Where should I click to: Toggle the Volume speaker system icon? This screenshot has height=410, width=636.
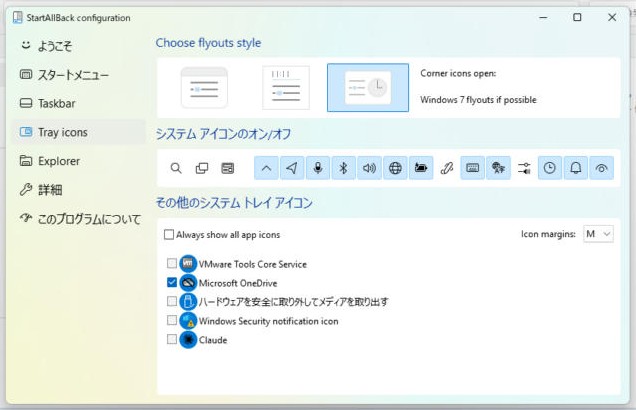coord(370,168)
